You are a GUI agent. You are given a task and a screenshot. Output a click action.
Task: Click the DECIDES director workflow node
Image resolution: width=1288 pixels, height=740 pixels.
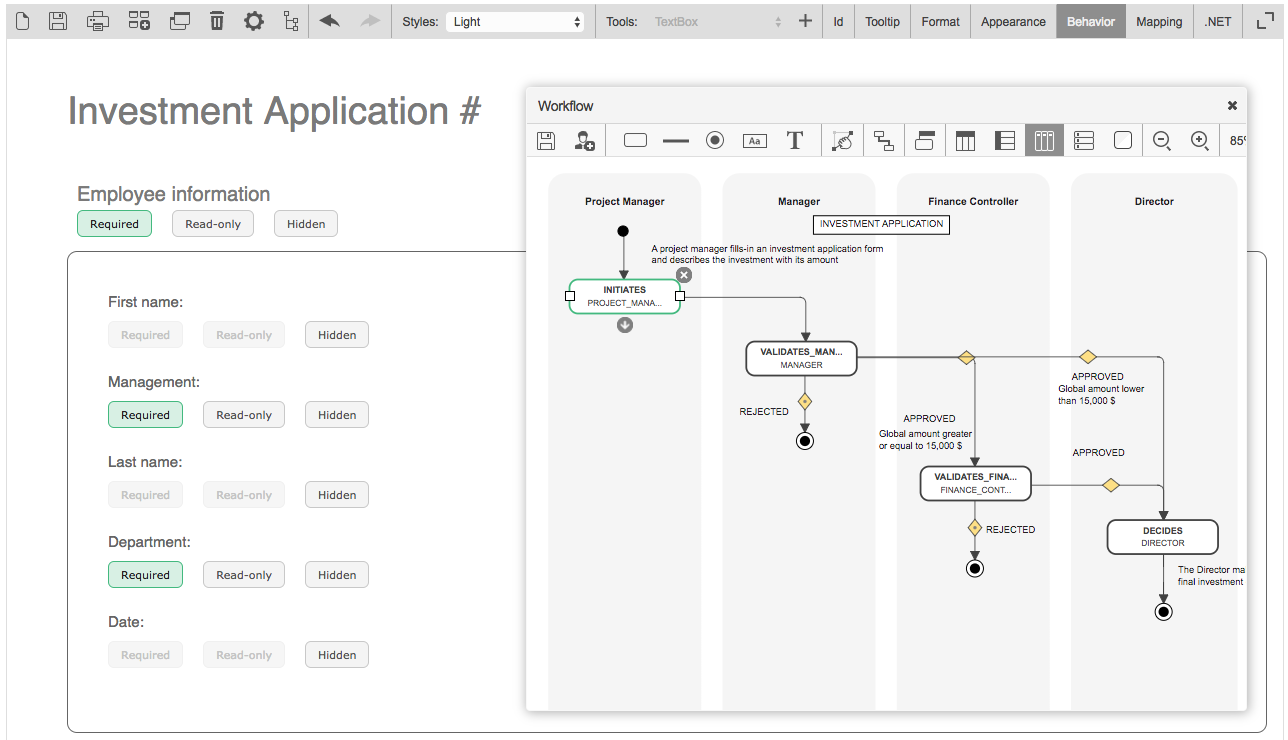(1162, 537)
